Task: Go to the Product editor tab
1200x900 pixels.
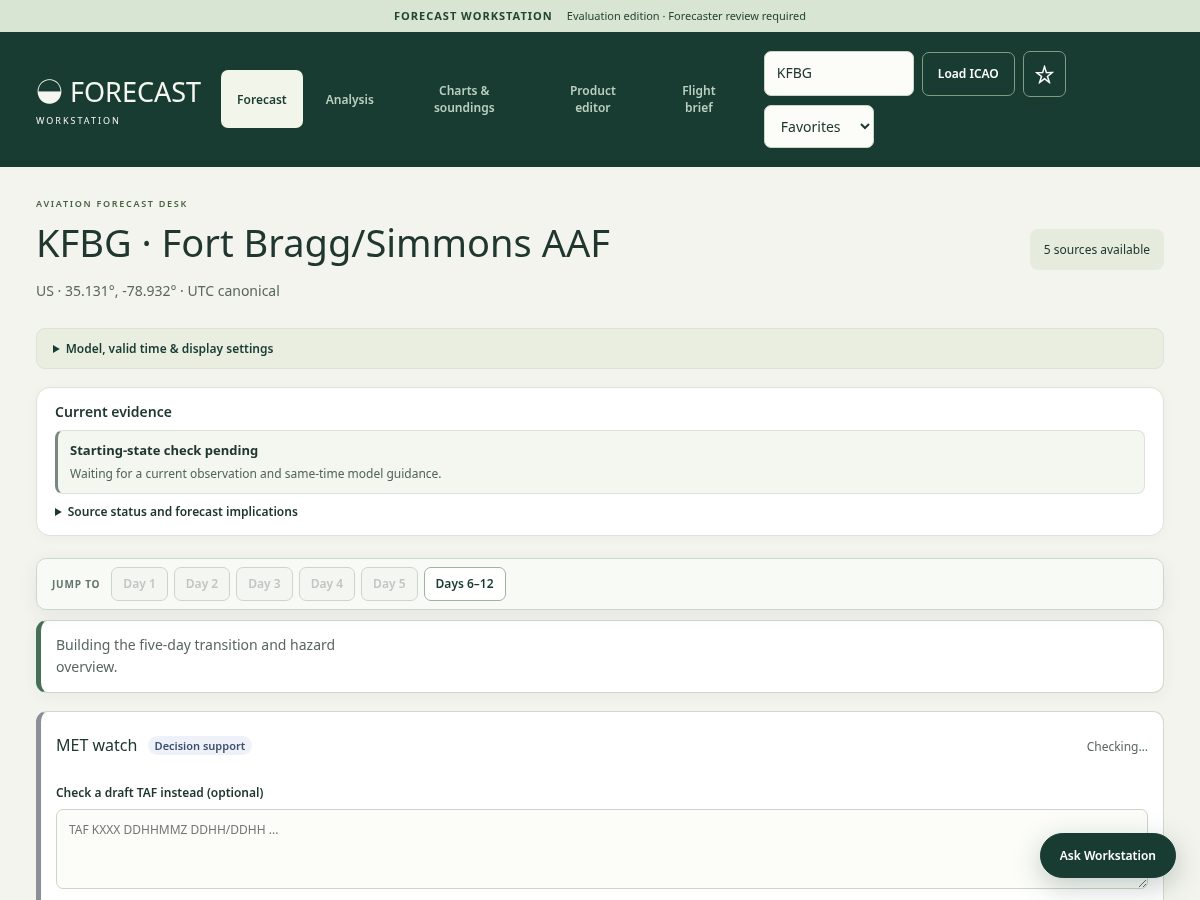Action: (593, 99)
